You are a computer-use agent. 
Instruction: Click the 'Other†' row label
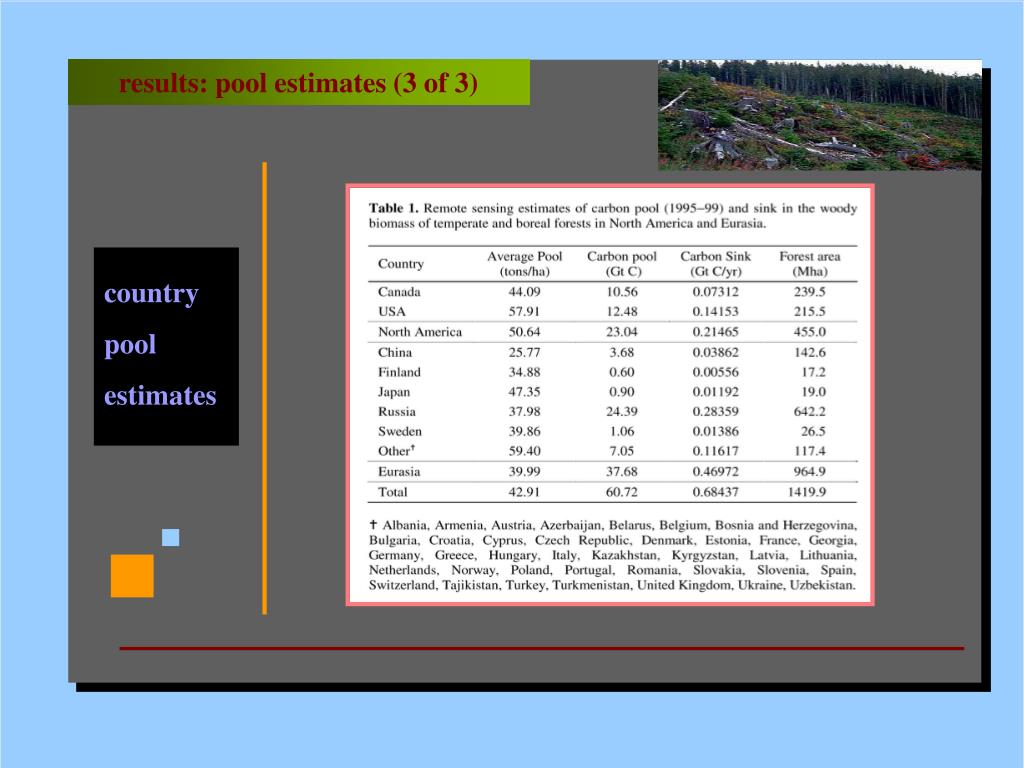[x=397, y=451]
